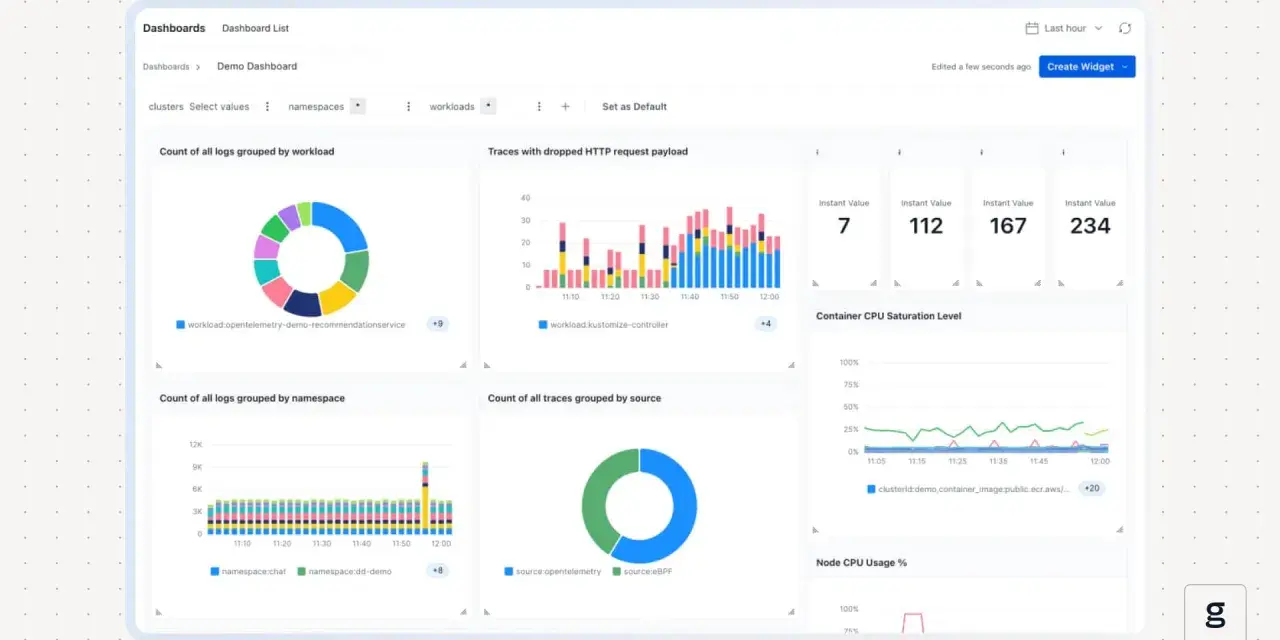Viewport: 1280px width, 640px height.
Task: Expand +8 more legend items
Action: coord(437,570)
